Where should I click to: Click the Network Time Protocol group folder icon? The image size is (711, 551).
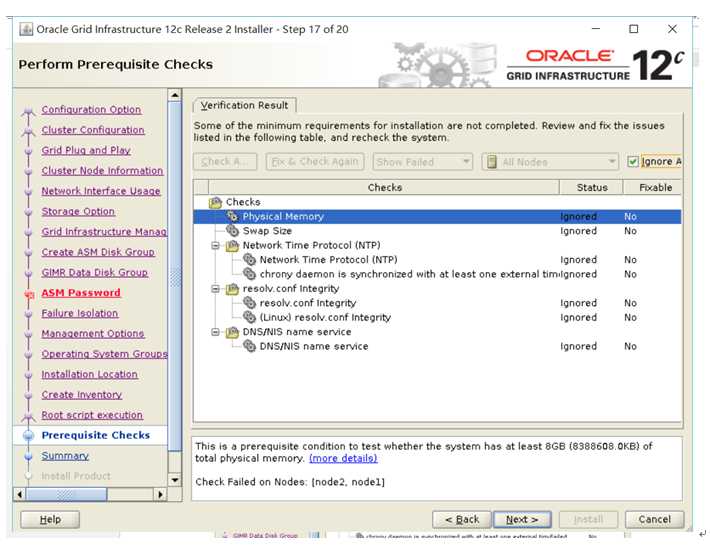[232, 245]
